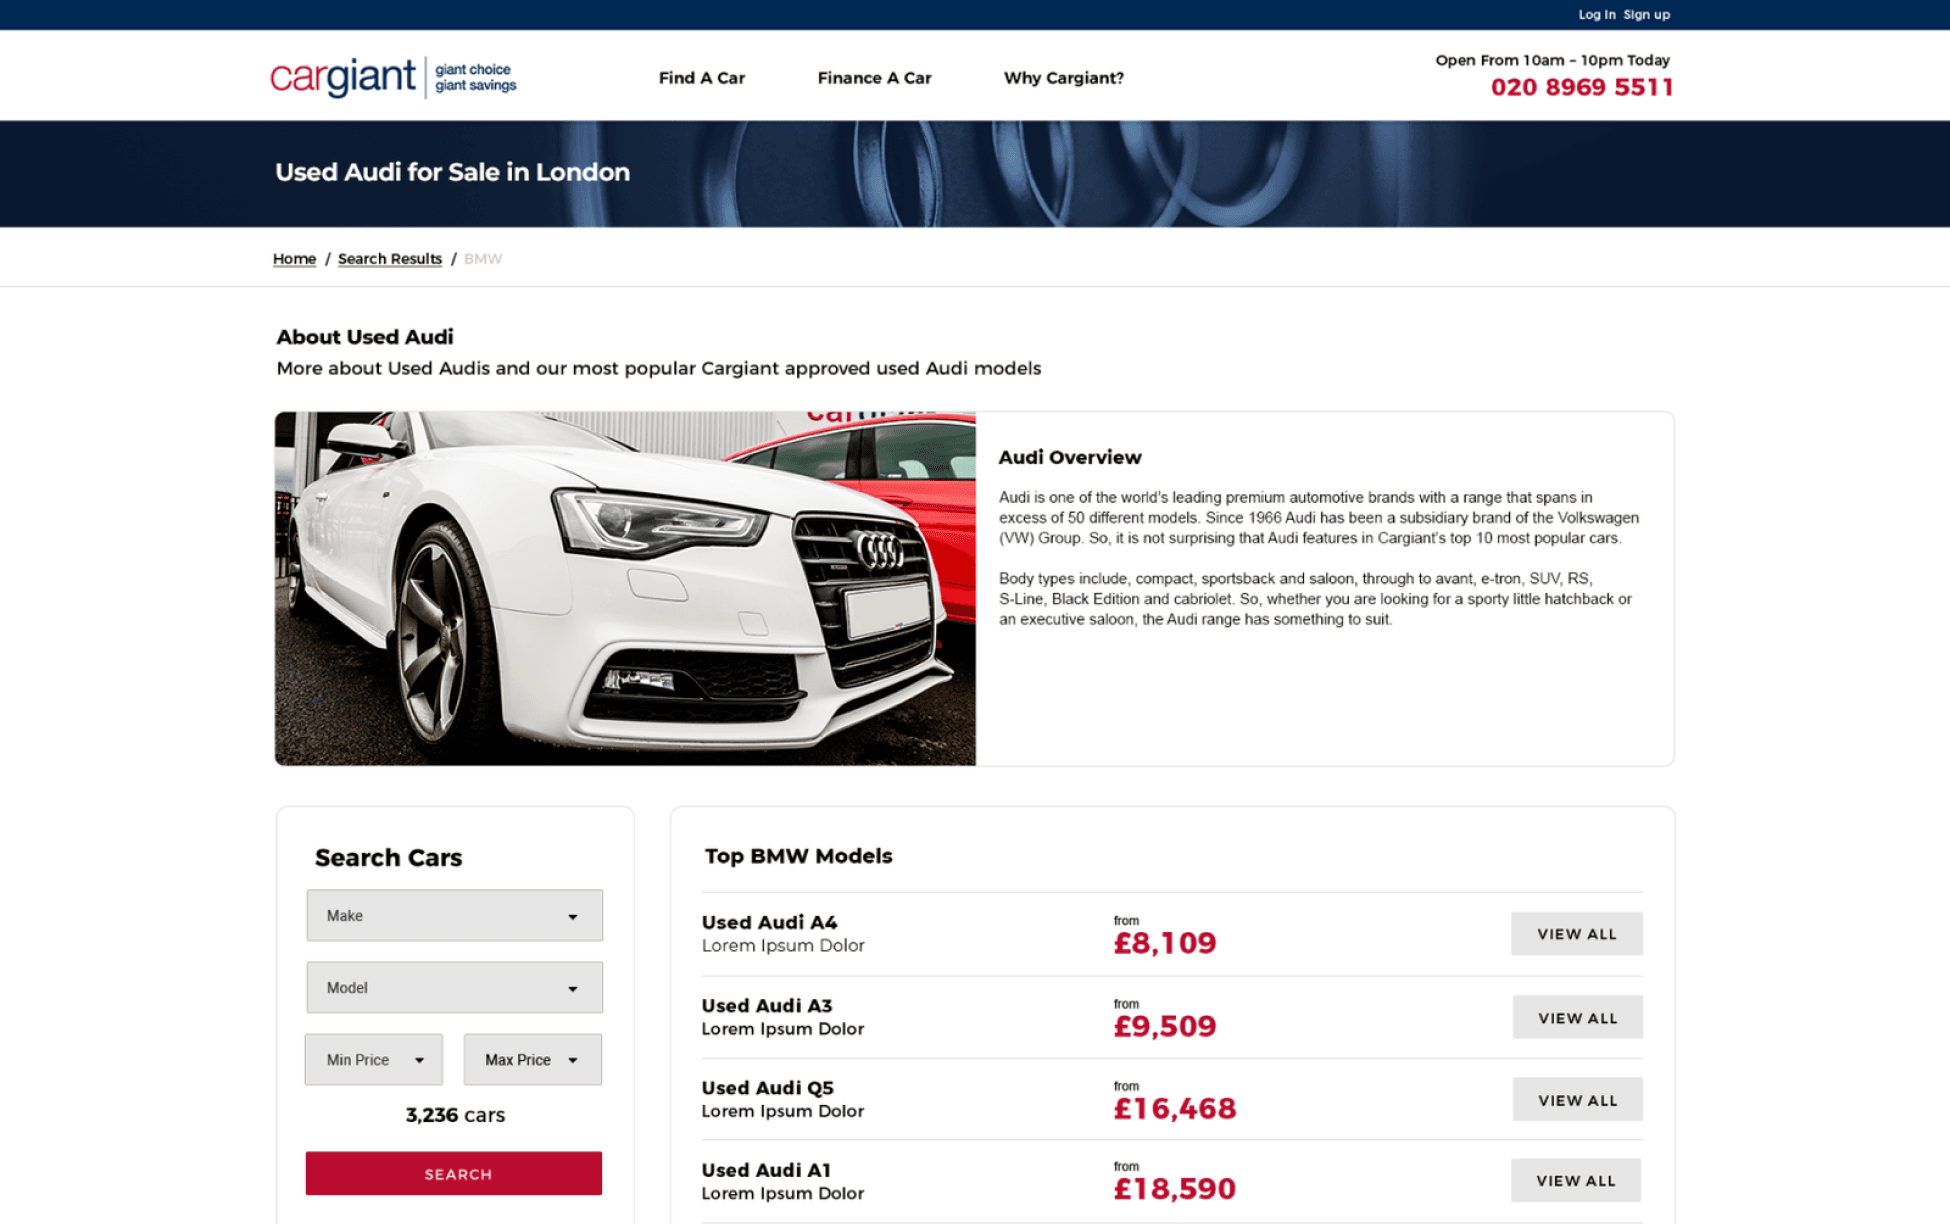Click the £16,468 price
The image size is (1950, 1224).
click(1174, 1108)
